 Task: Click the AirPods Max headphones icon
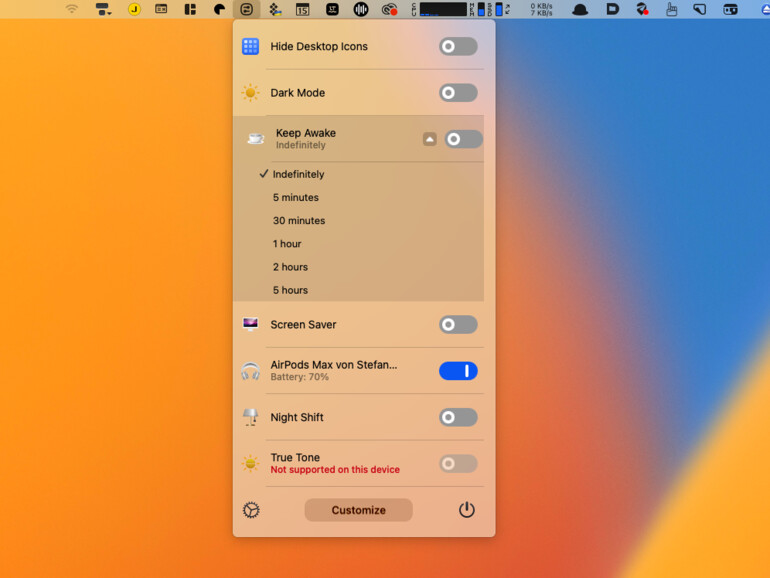[x=250, y=371]
